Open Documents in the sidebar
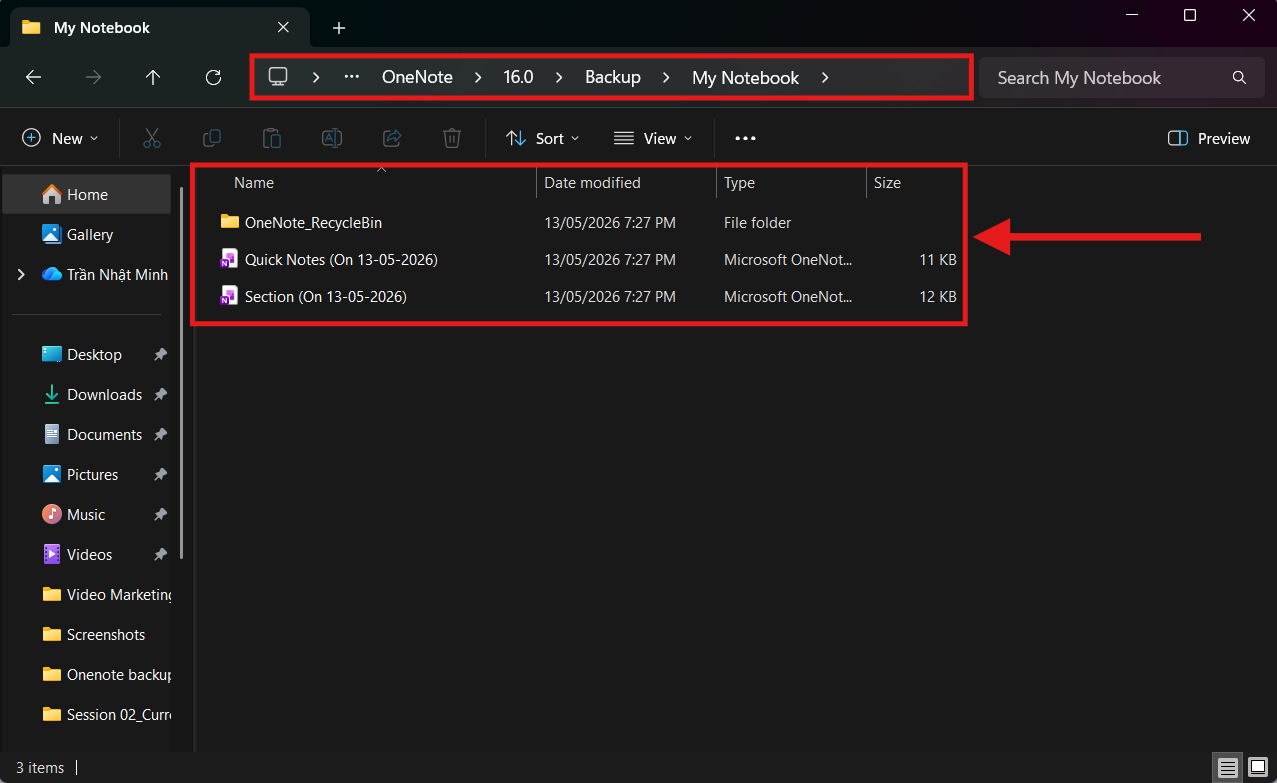 pyautogui.click(x=104, y=435)
